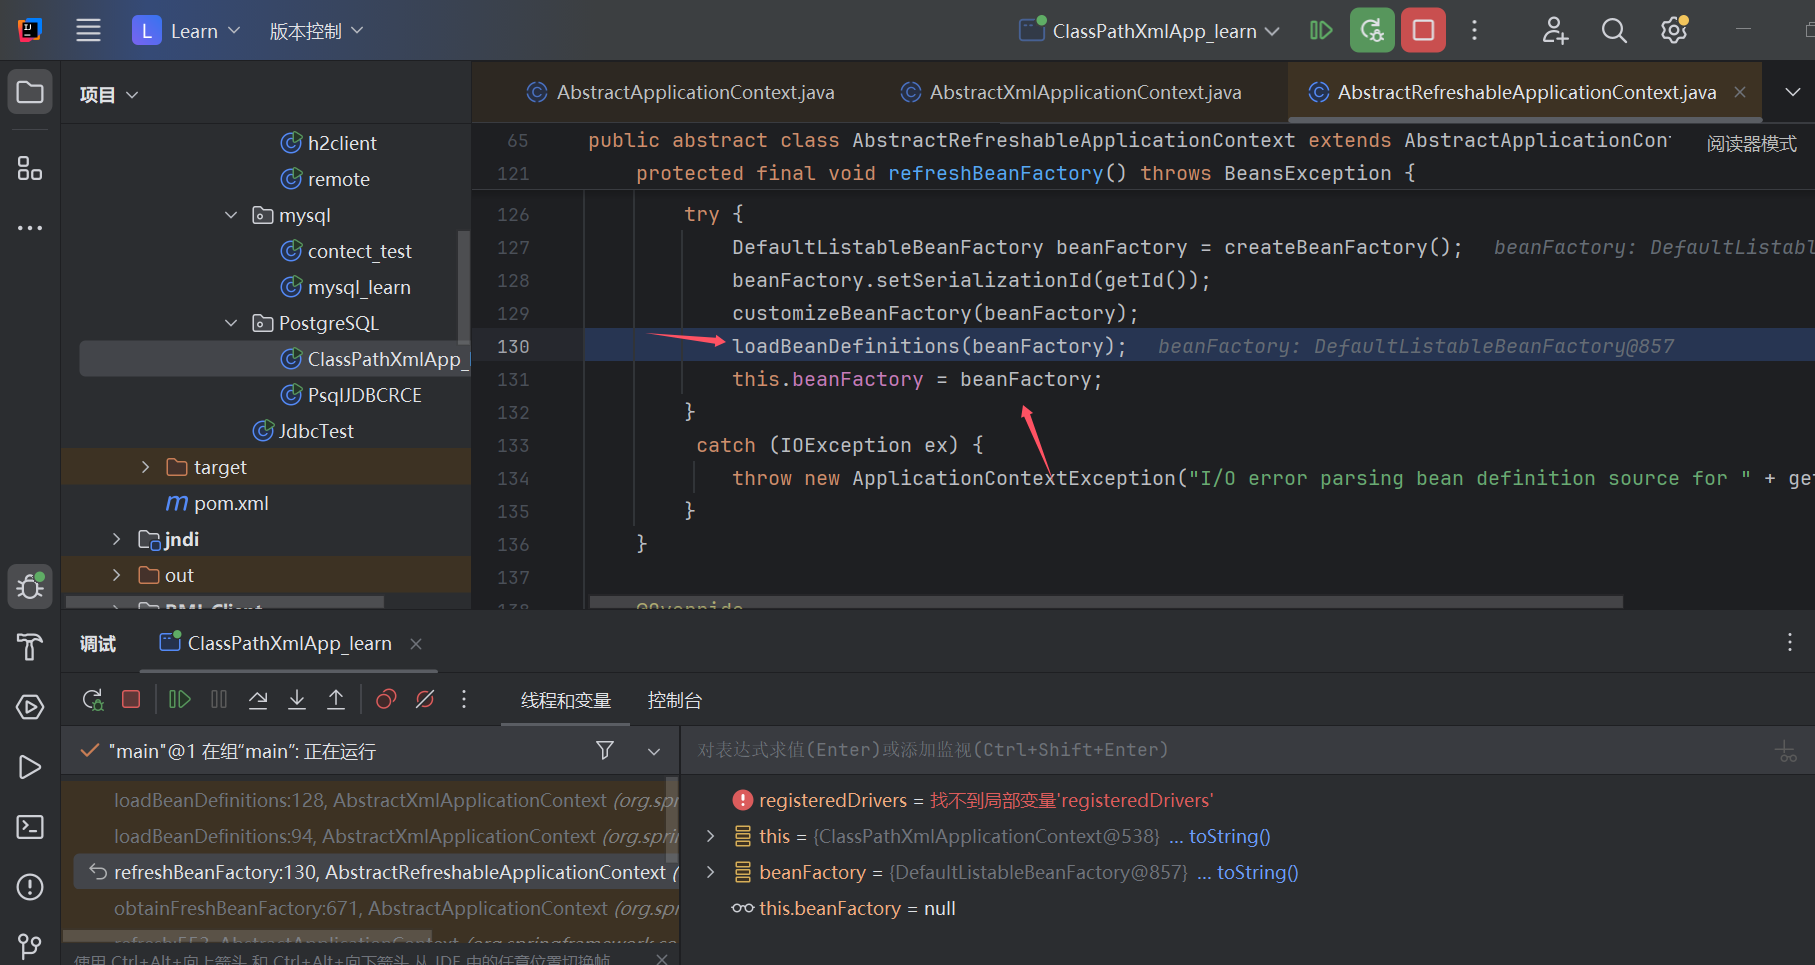
Task: Step out in debugger
Action: 336,699
